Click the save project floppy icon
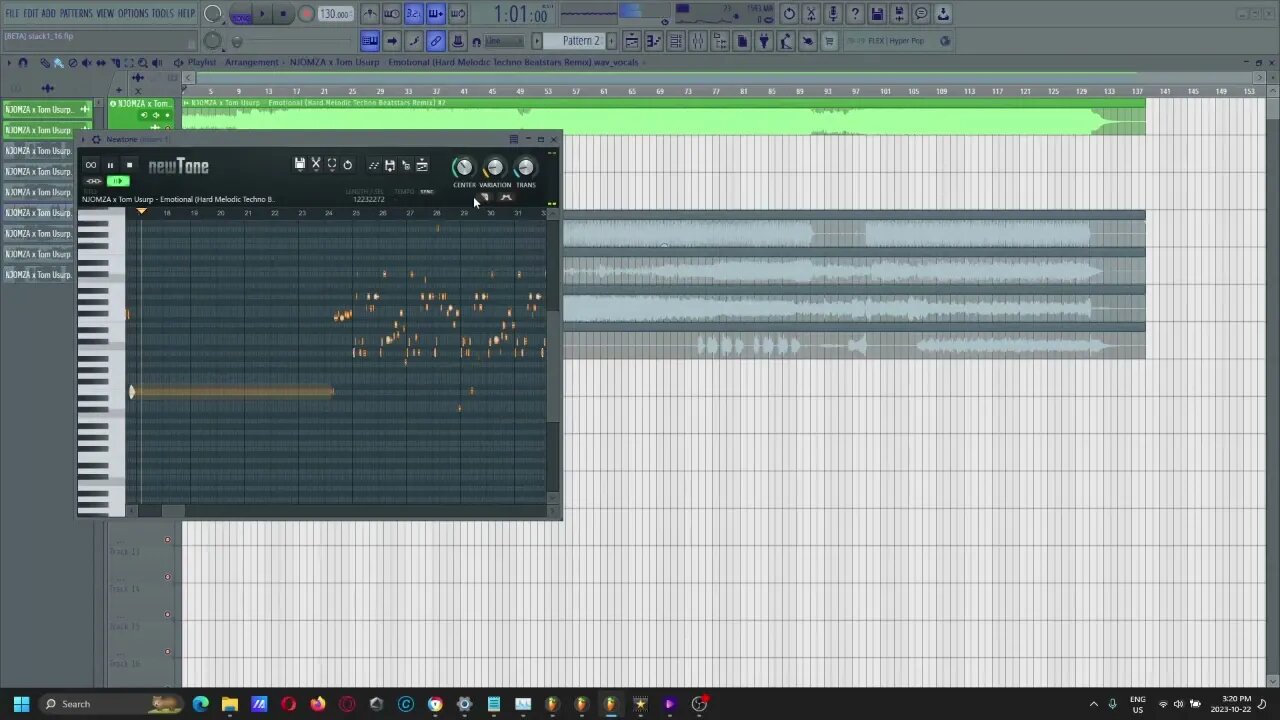Viewport: 1280px width, 720px height. tap(877, 14)
